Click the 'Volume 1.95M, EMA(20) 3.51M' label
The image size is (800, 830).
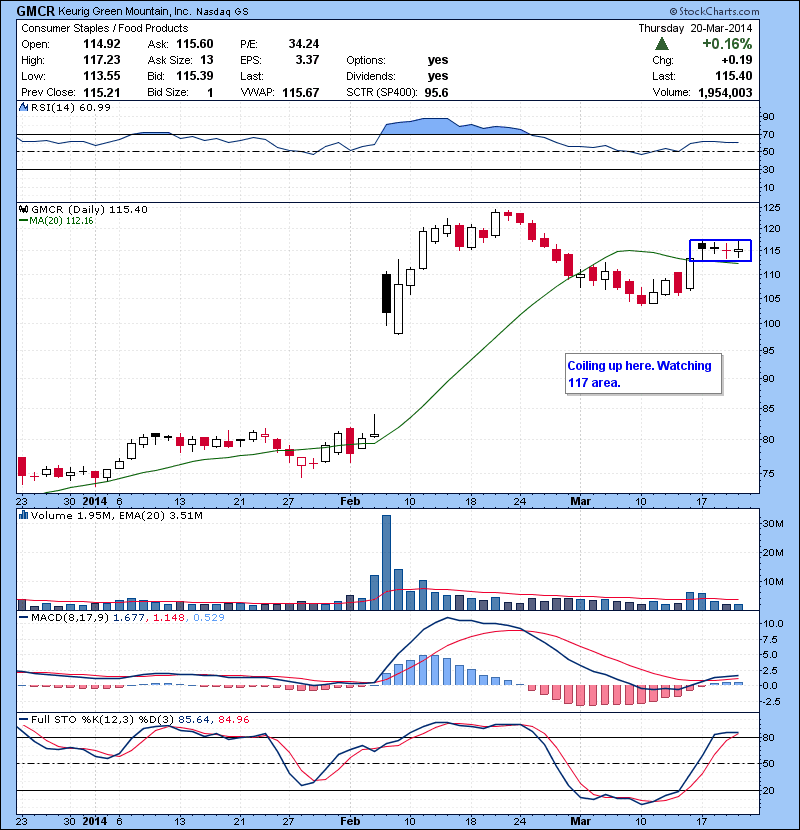pyautogui.click(x=116, y=515)
